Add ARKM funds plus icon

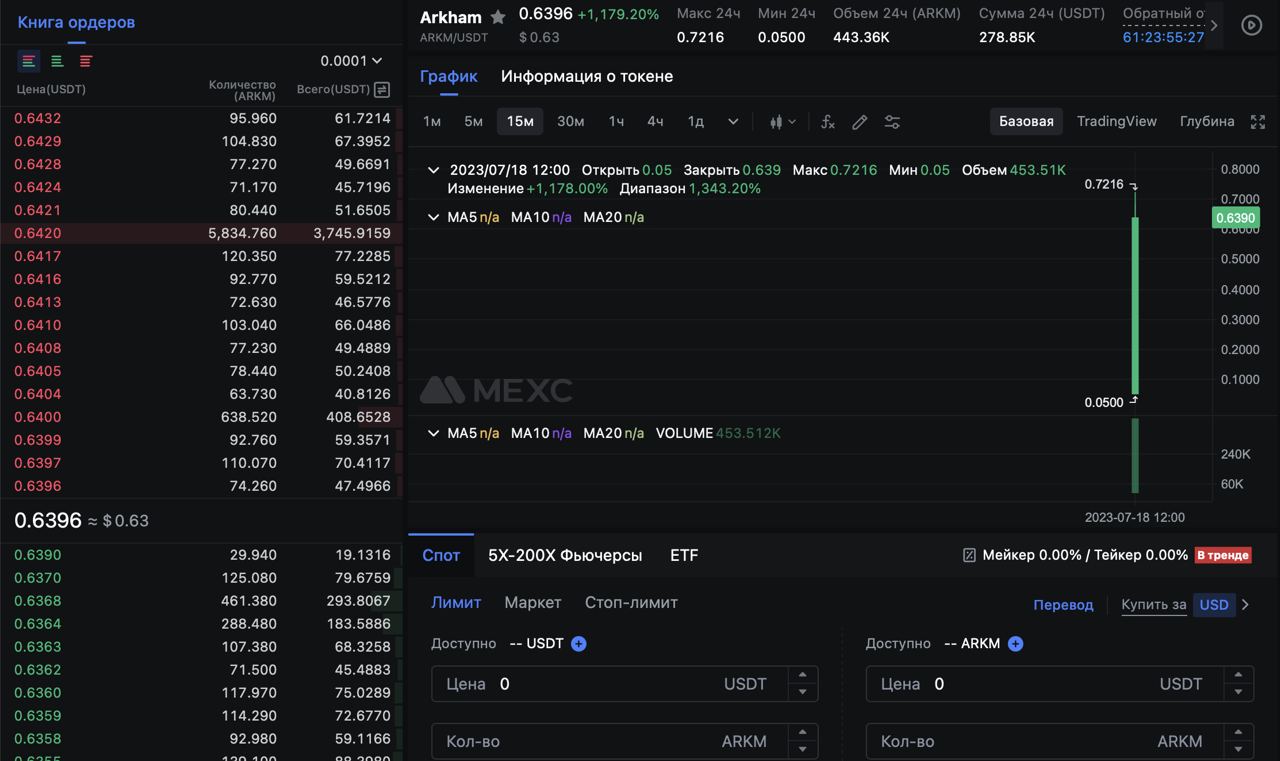click(1015, 644)
